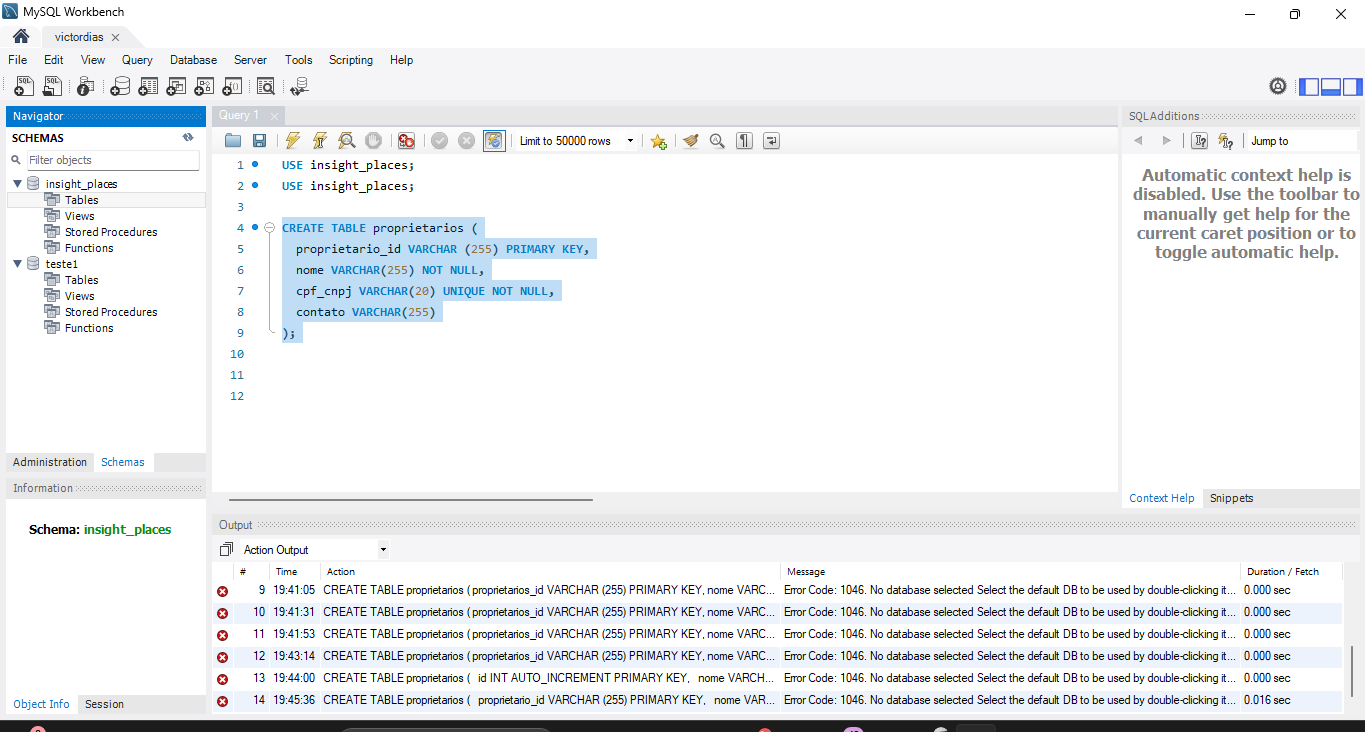Create a new stored procedure icon
Image resolution: width=1365 pixels, height=732 pixels.
(204, 87)
